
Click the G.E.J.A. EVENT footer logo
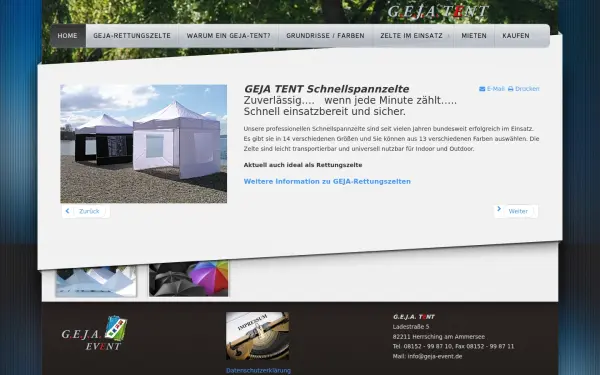tap(95, 333)
